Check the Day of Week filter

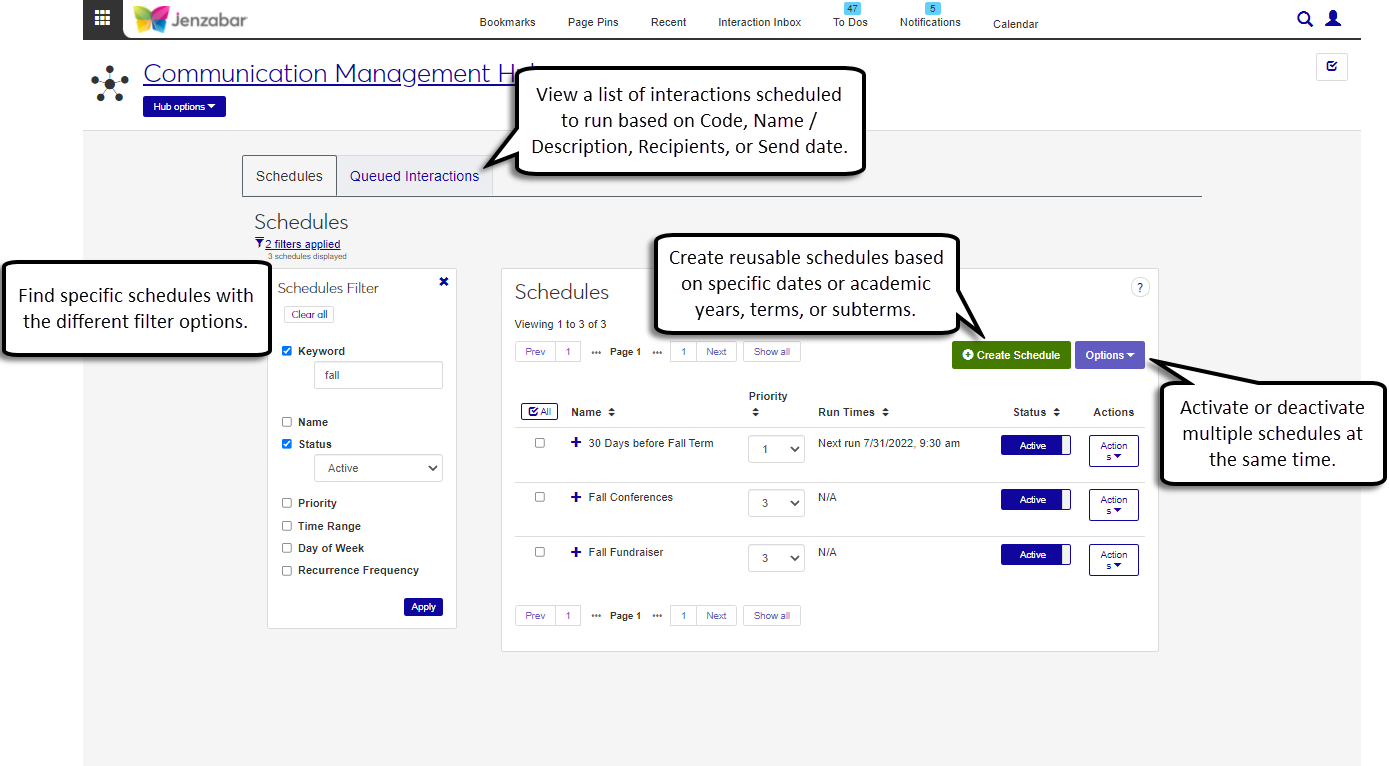[x=287, y=548]
